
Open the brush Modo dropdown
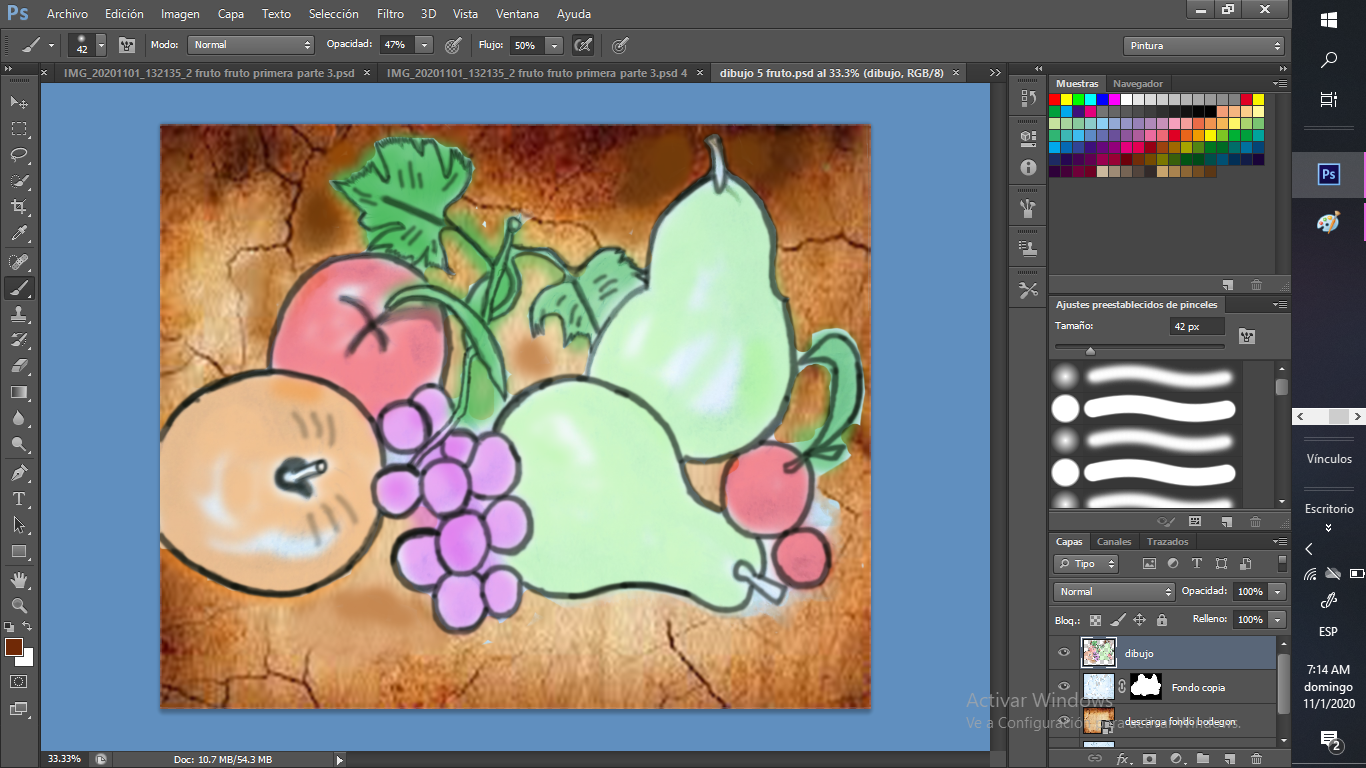[252, 45]
